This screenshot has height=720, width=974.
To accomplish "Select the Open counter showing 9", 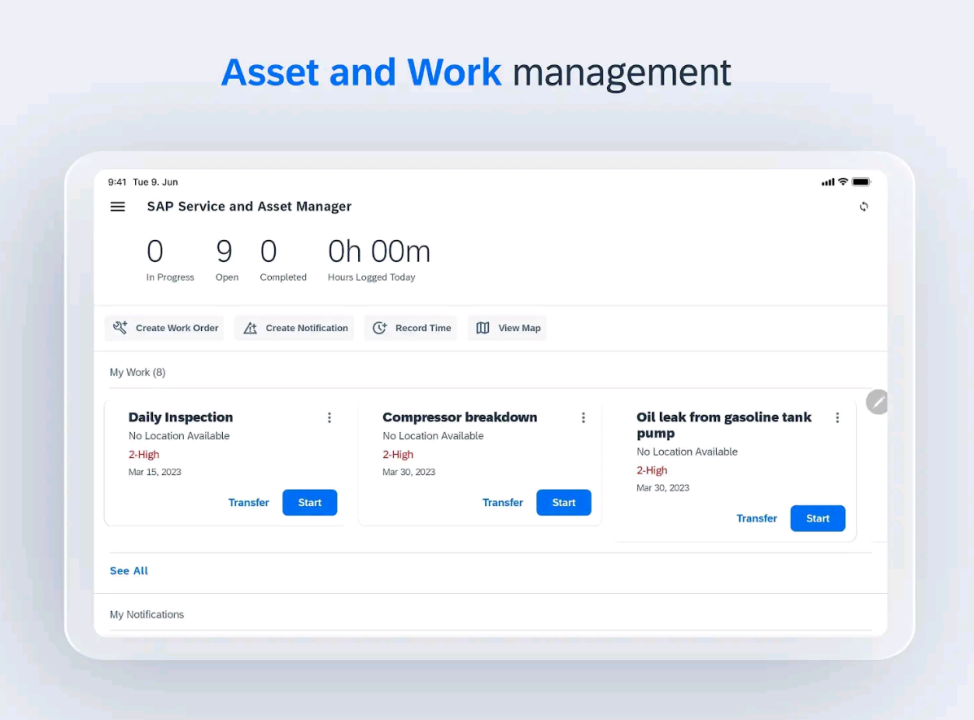I will pos(227,261).
